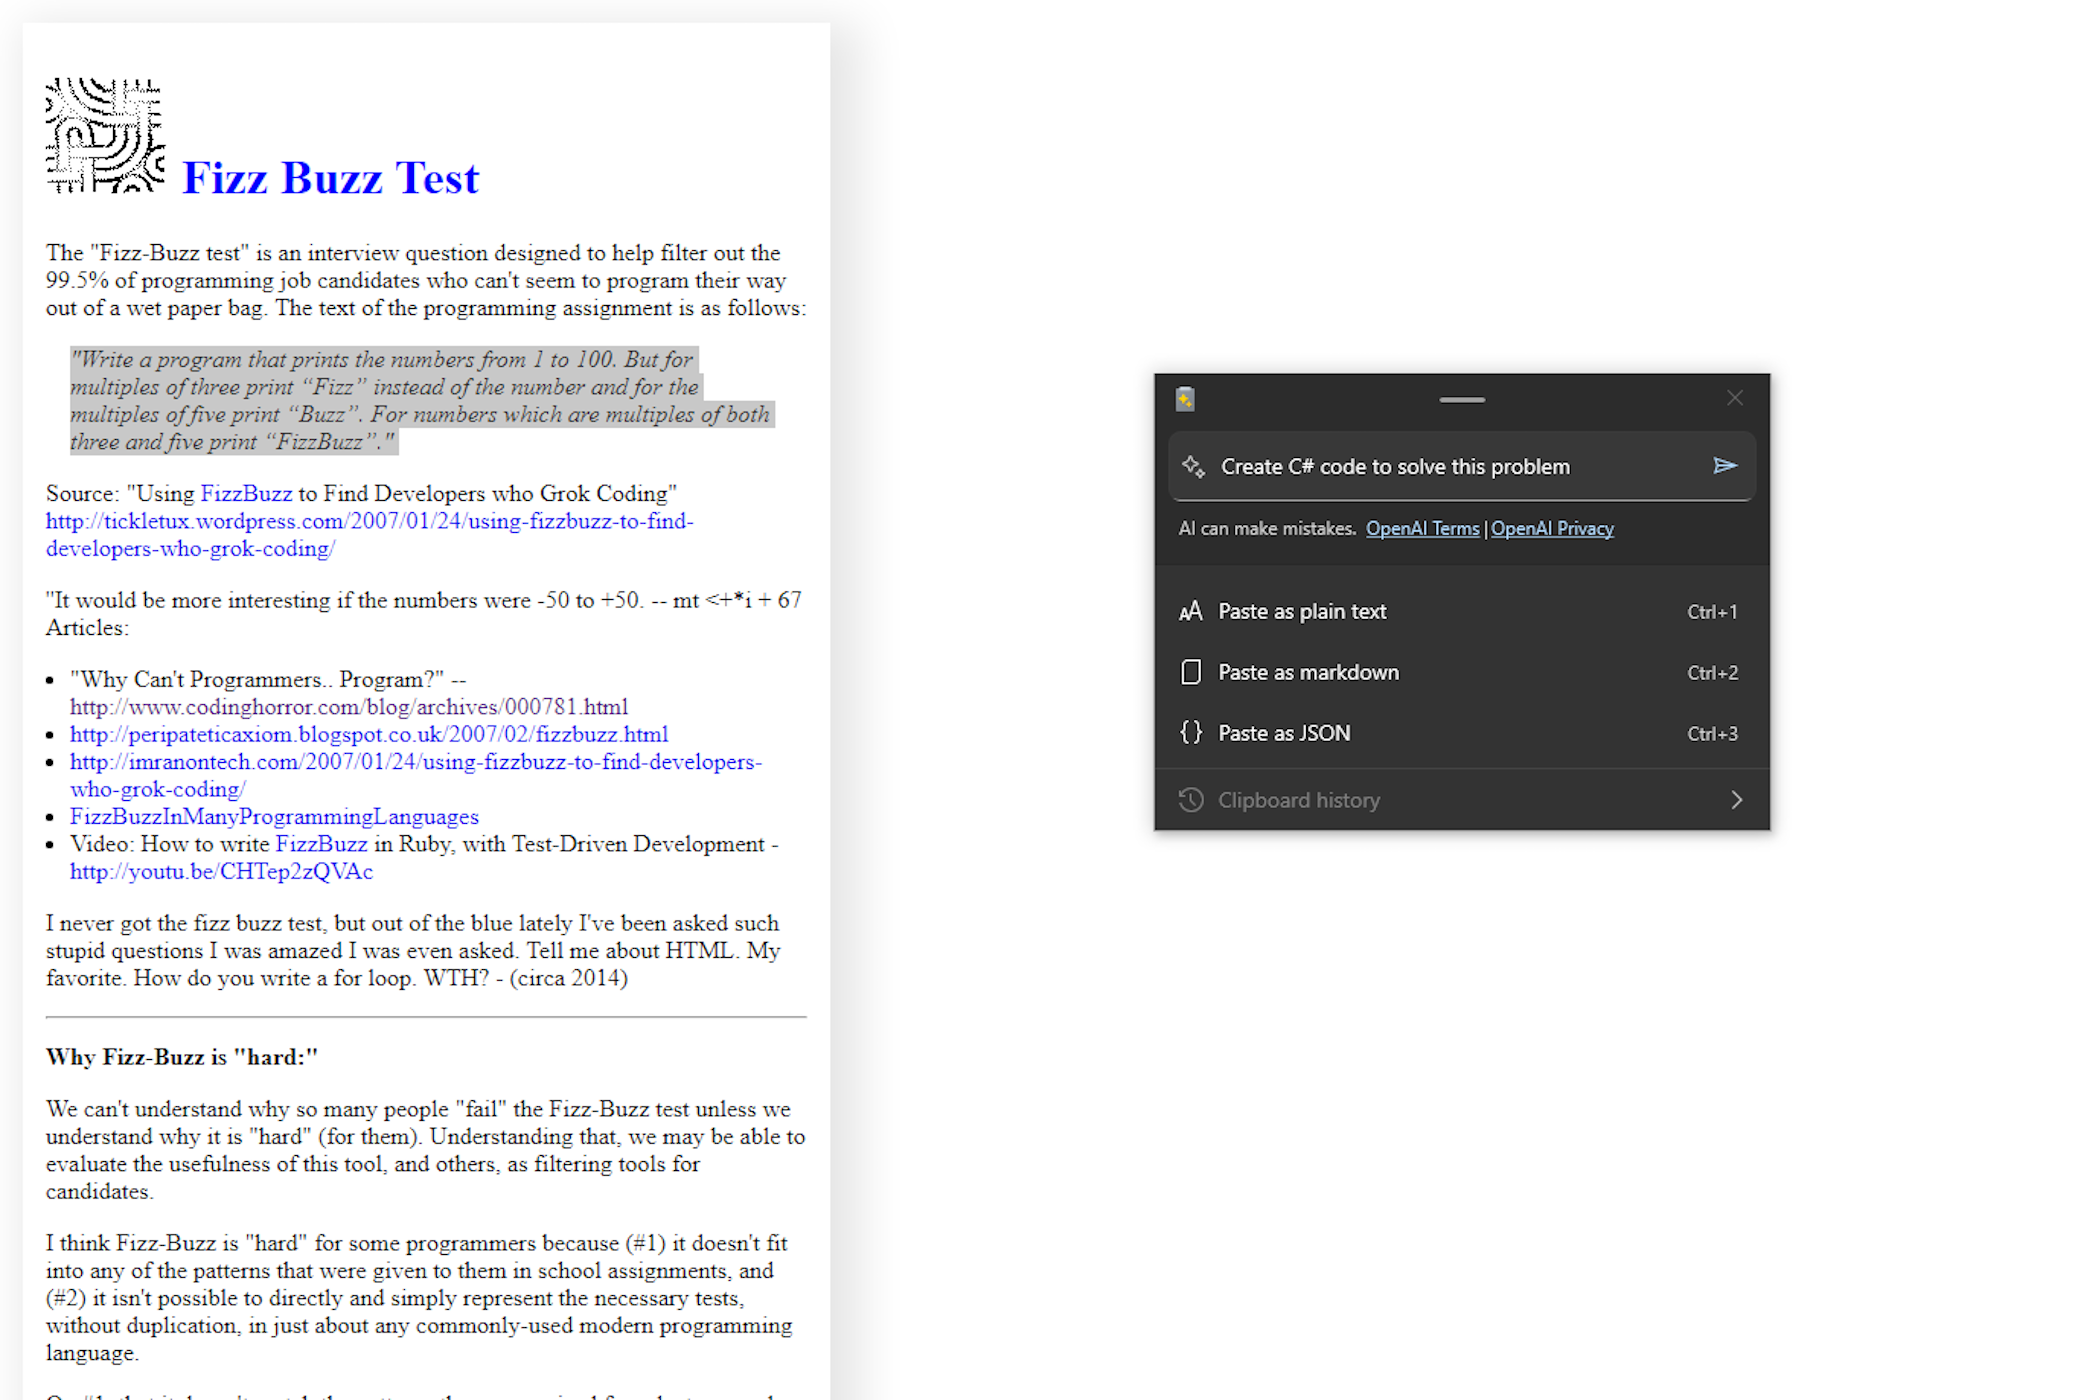
Task: Click the Fizz Buzz wiki logo image
Action: click(x=105, y=135)
